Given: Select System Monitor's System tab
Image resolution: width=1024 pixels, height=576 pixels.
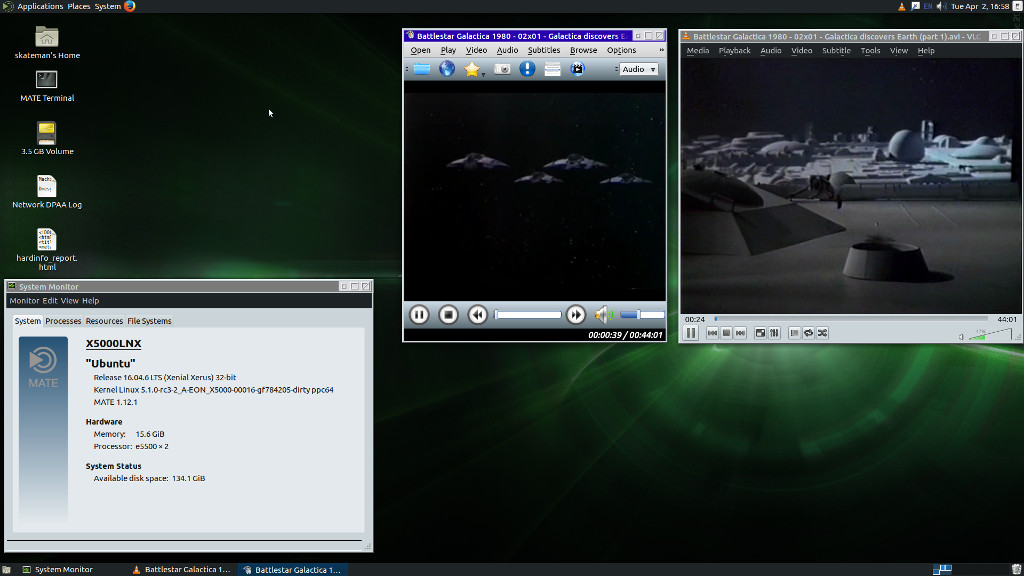Looking at the screenshot, I should pyautogui.click(x=27, y=321).
